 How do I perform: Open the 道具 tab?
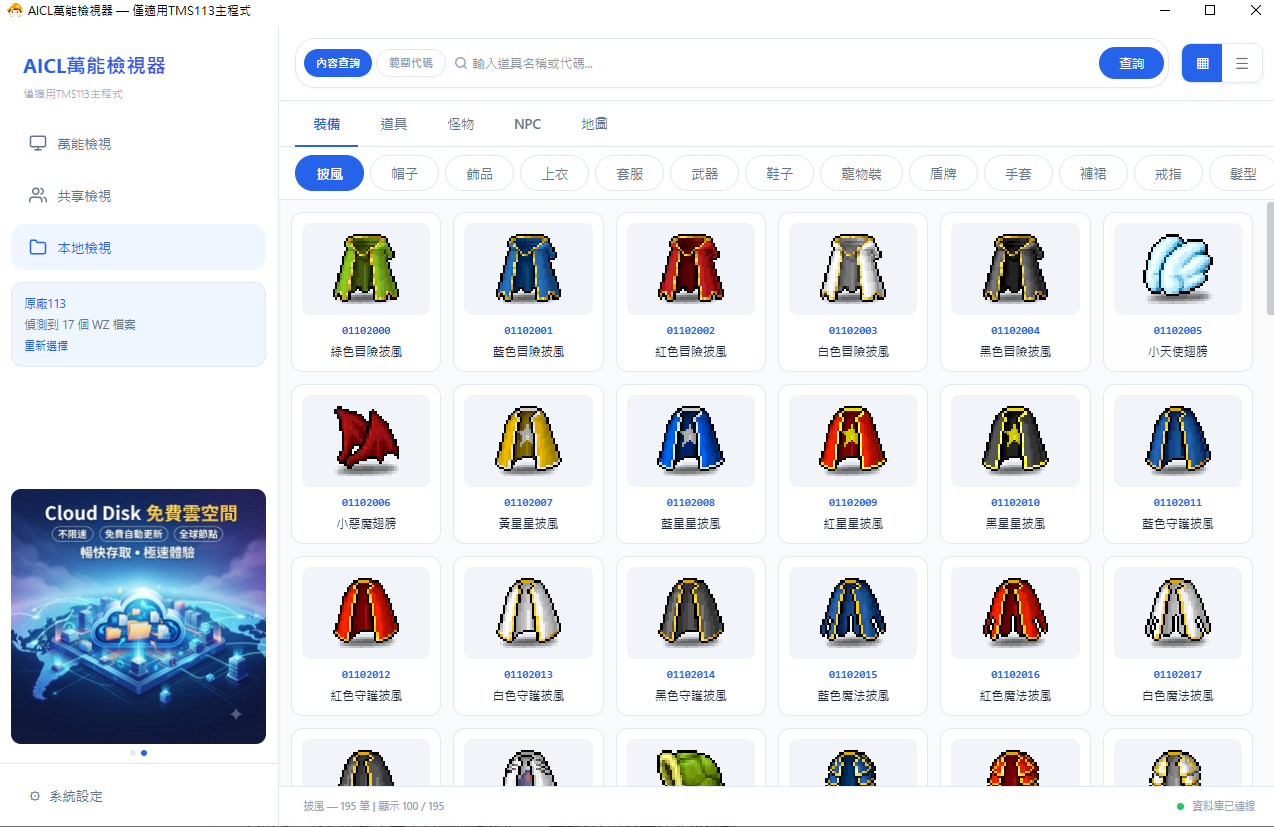tap(394, 124)
